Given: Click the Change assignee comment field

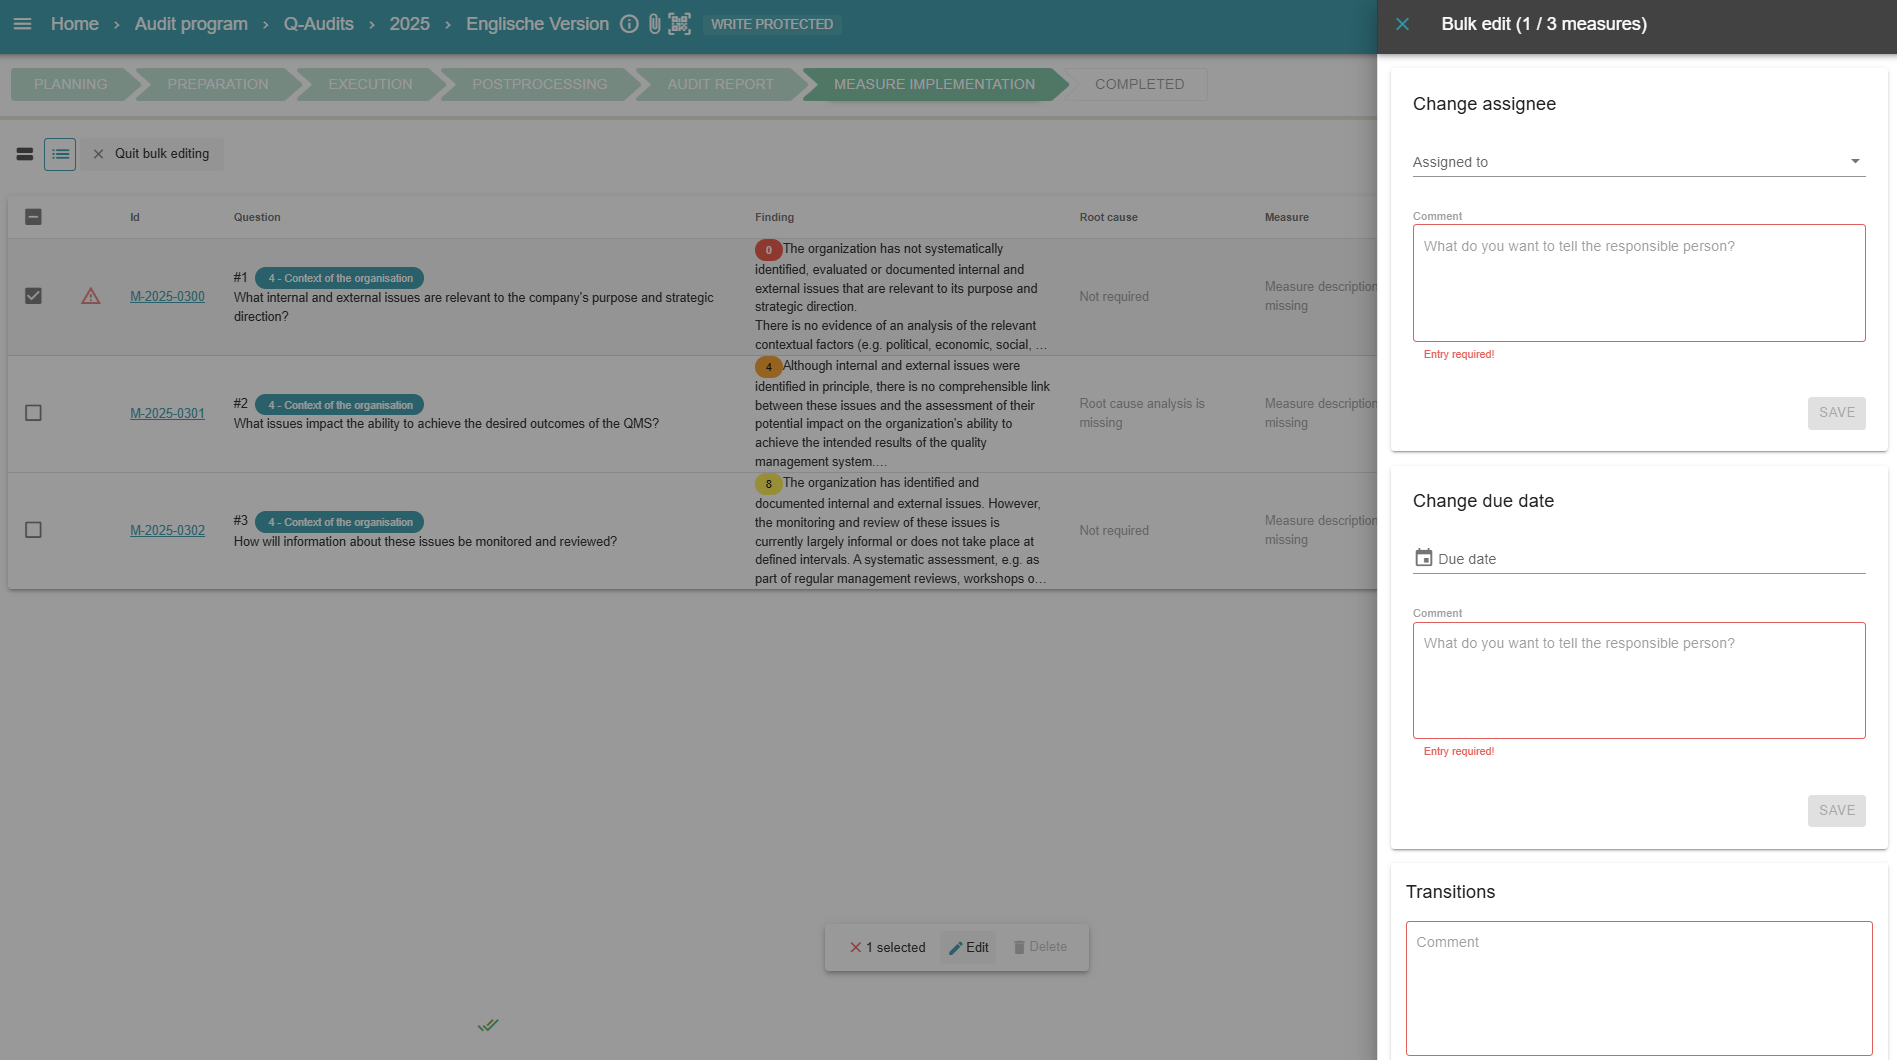Looking at the screenshot, I should (x=1638, y=283).
